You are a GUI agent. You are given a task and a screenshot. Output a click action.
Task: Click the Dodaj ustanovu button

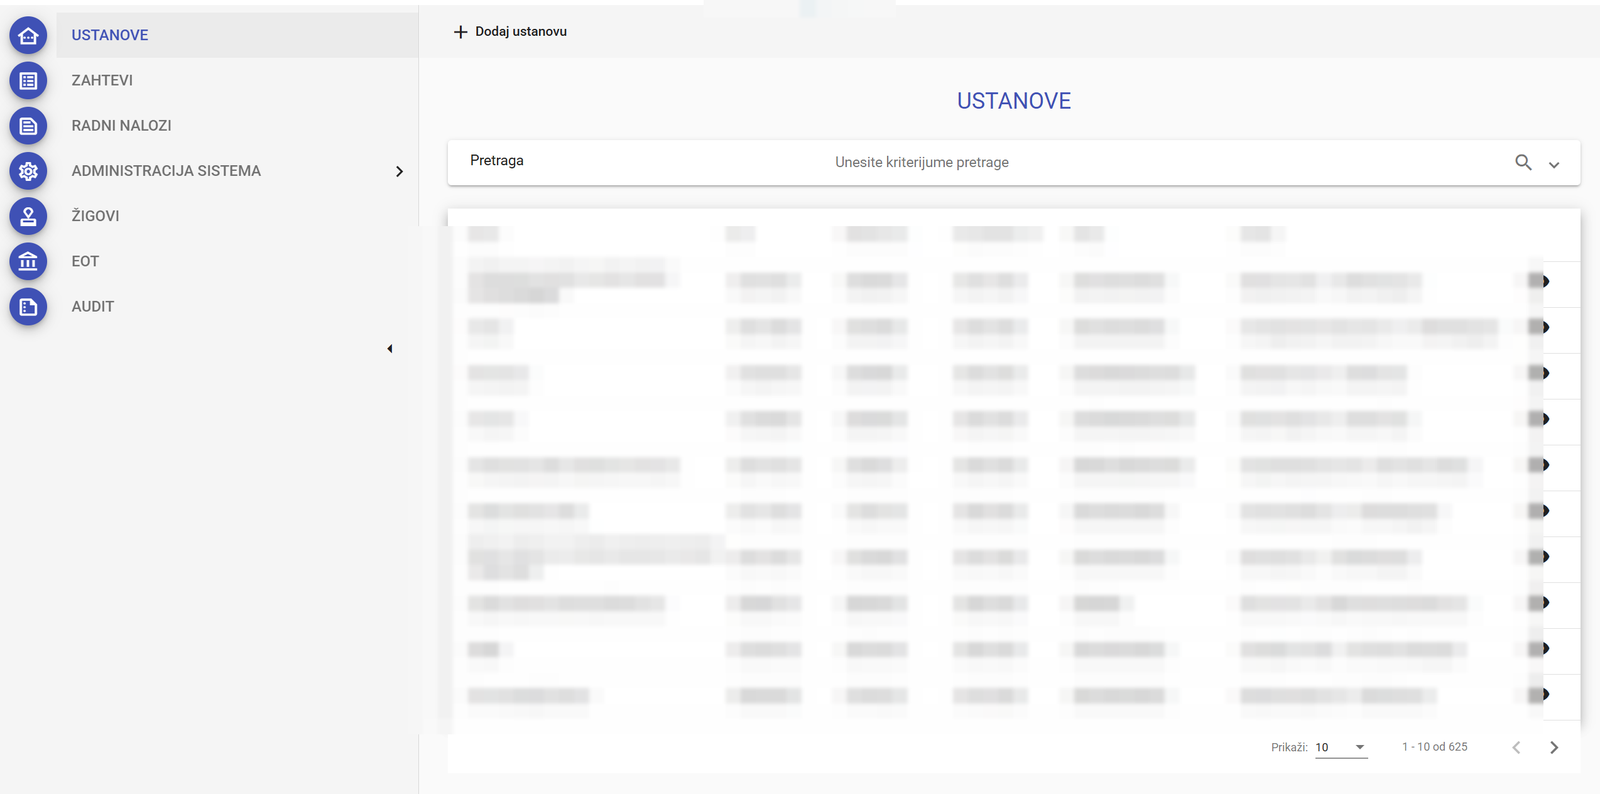pyautogui.click(x=510, y=32)
